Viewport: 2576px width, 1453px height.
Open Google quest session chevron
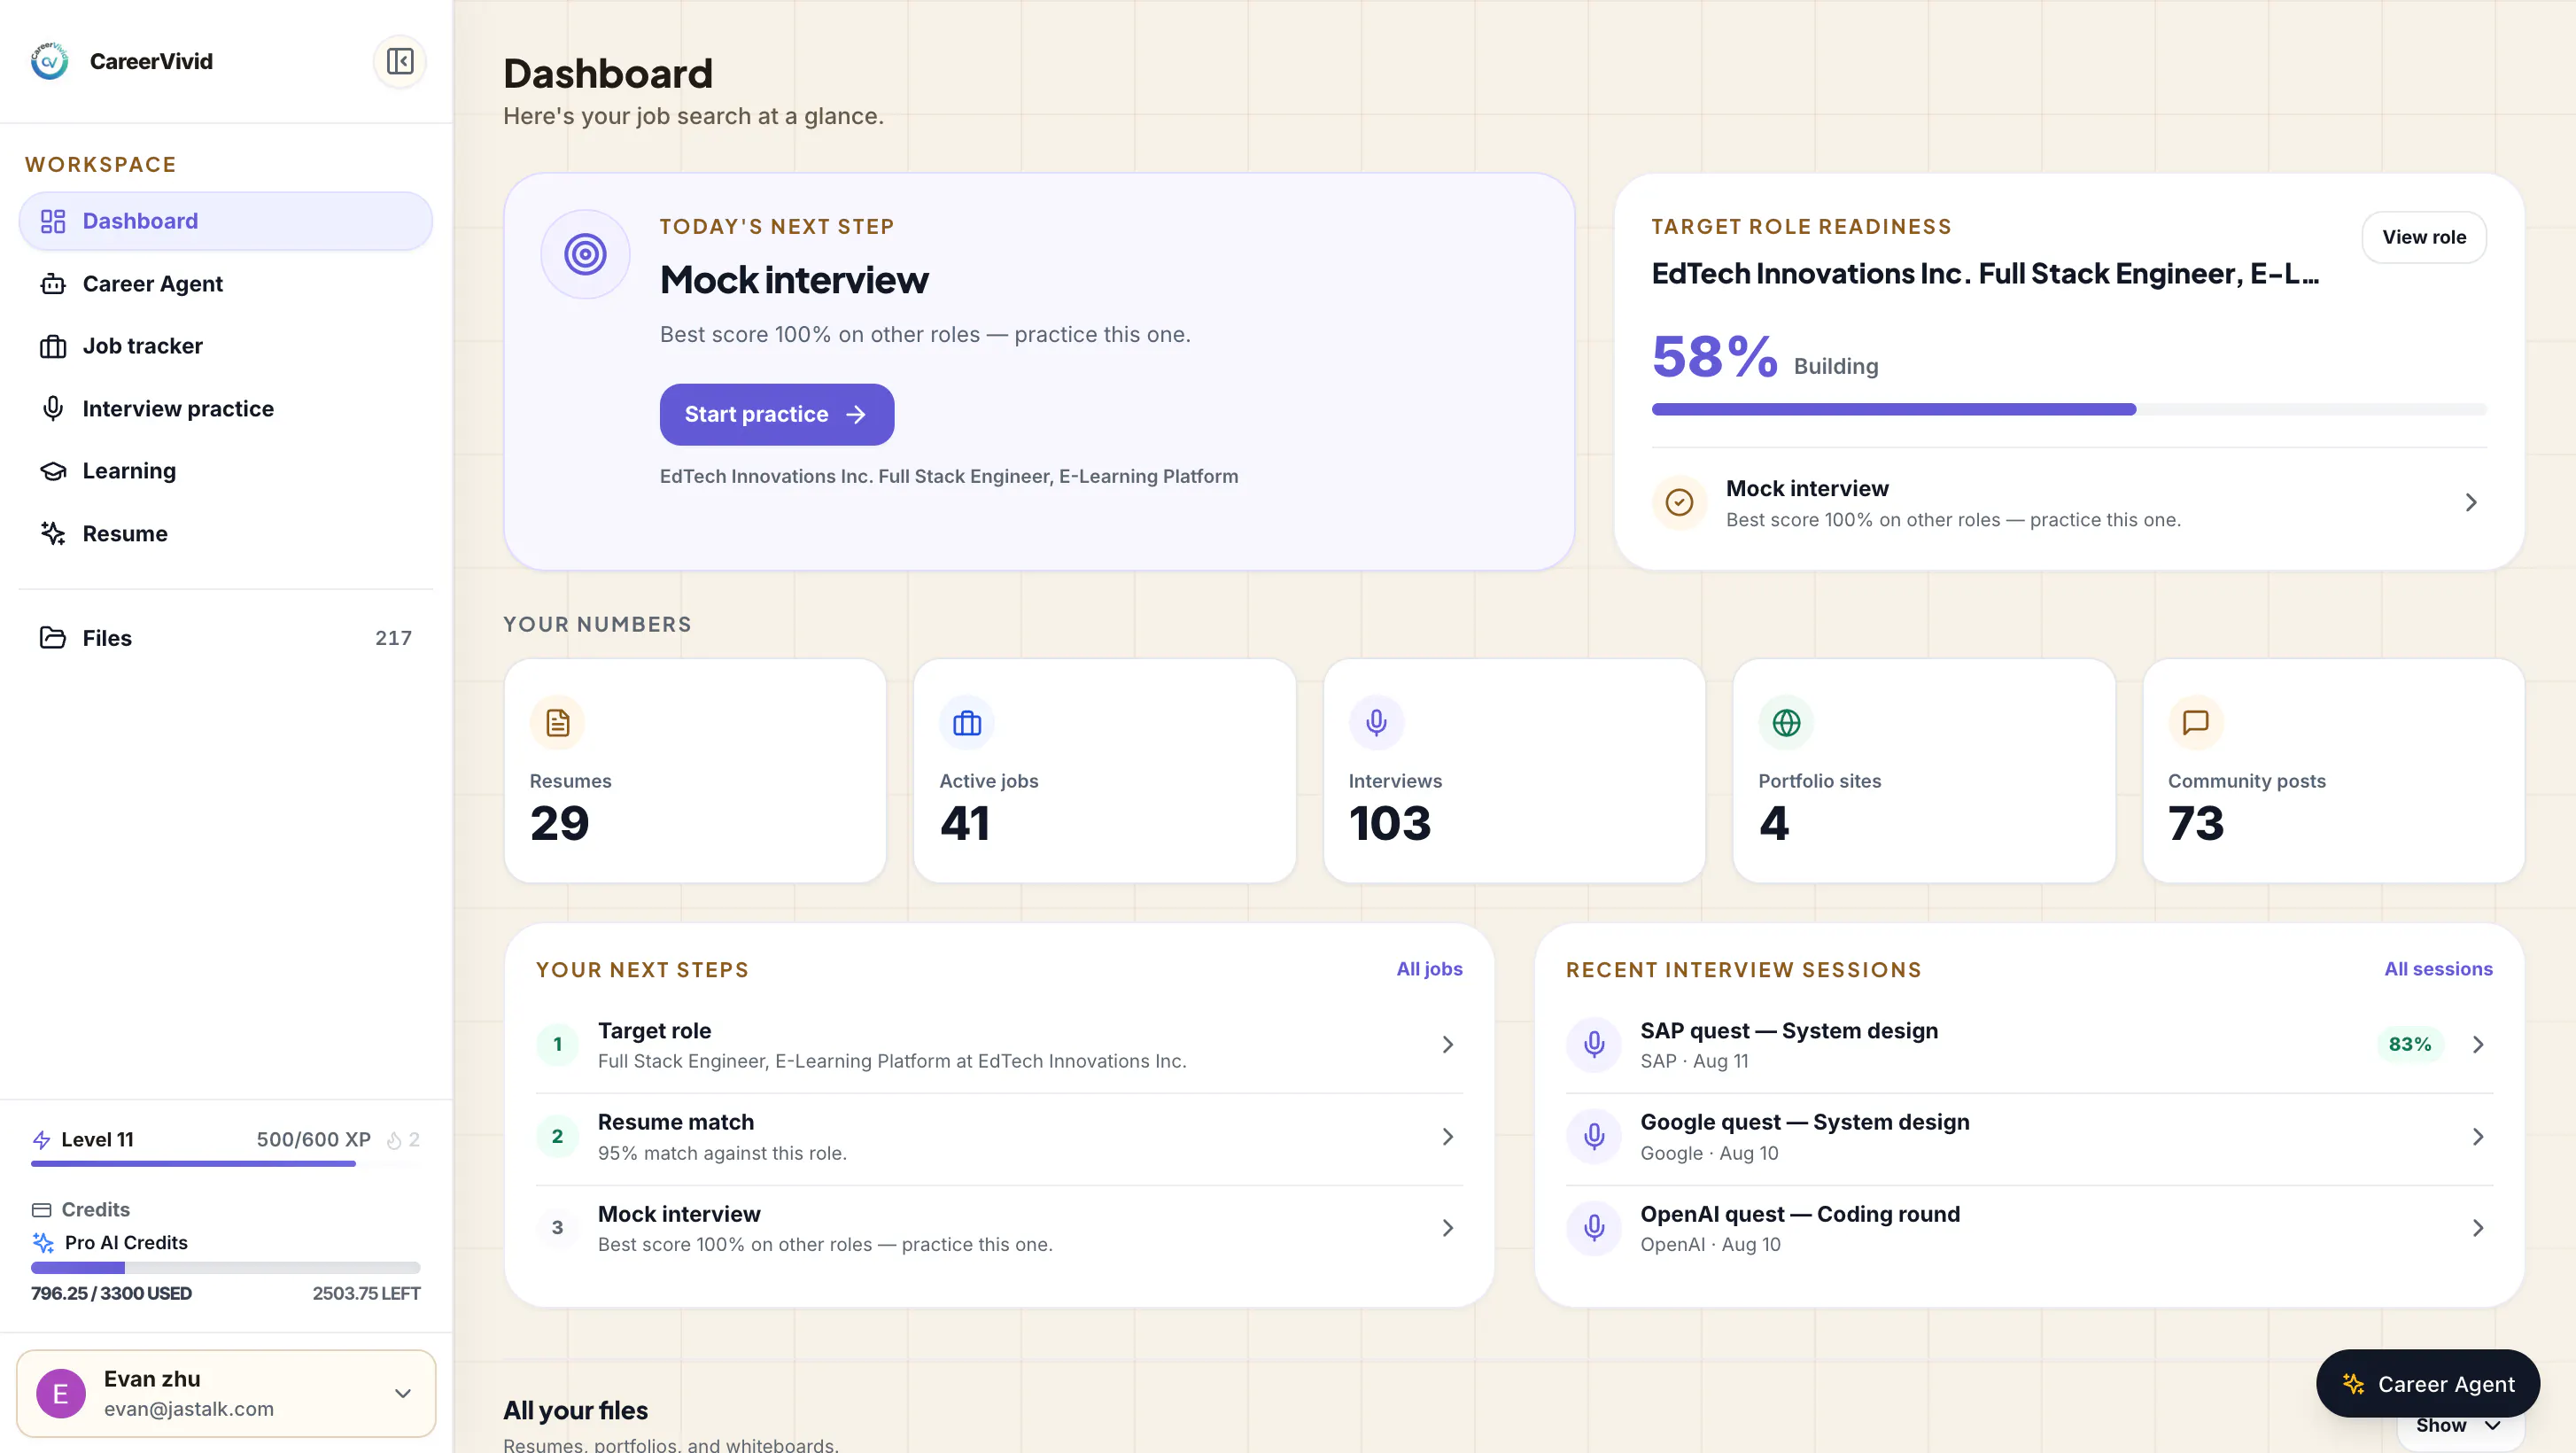(2478, 1137)
